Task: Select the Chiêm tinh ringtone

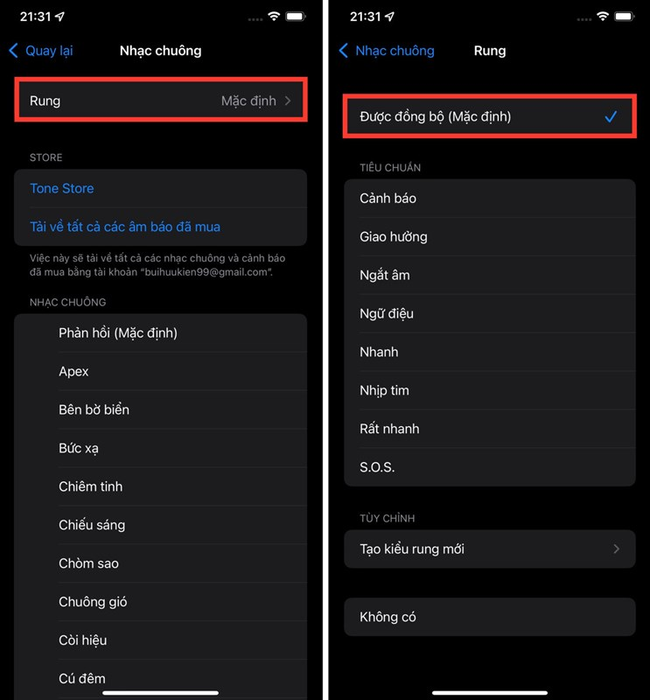Action: pos(161,487)
